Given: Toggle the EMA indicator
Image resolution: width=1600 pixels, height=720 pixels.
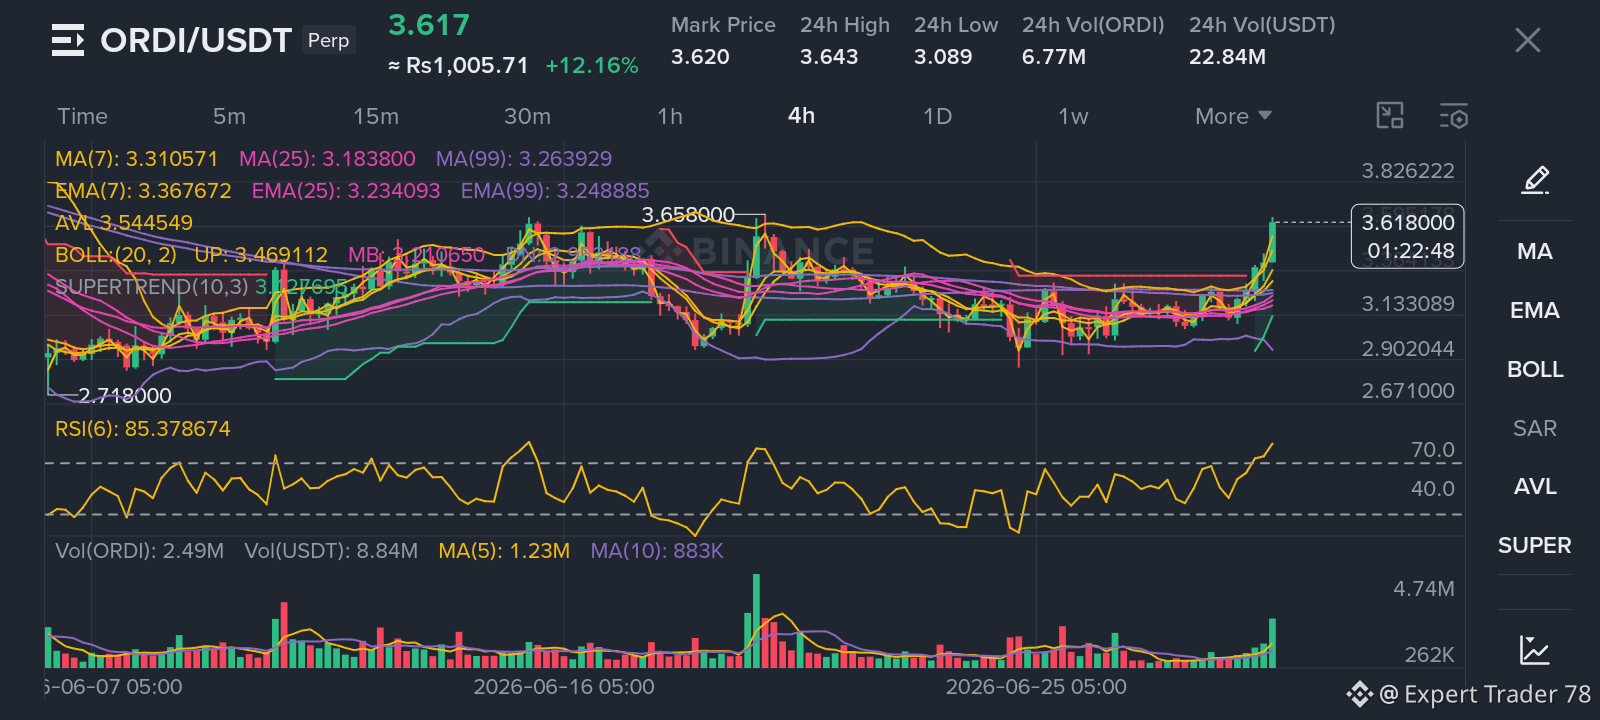Looking at the screenshot, I should point(1534,310).
